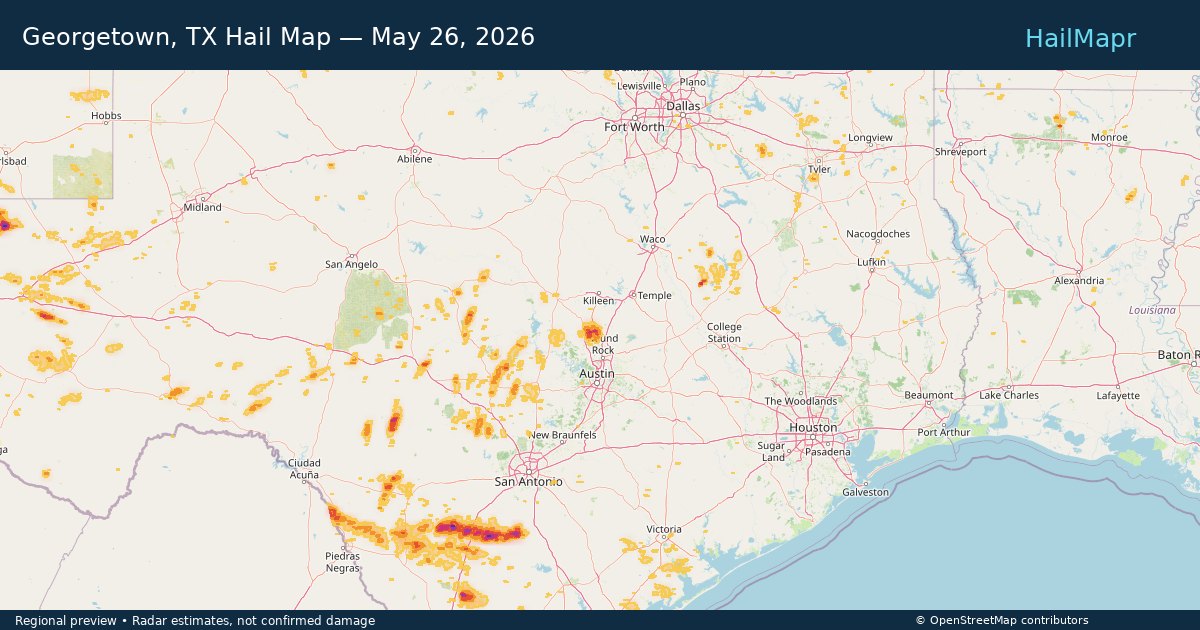Click the Alexandria label
Image resolution: width=1200 pixels, height=630 pixels.
[1079, 281]
